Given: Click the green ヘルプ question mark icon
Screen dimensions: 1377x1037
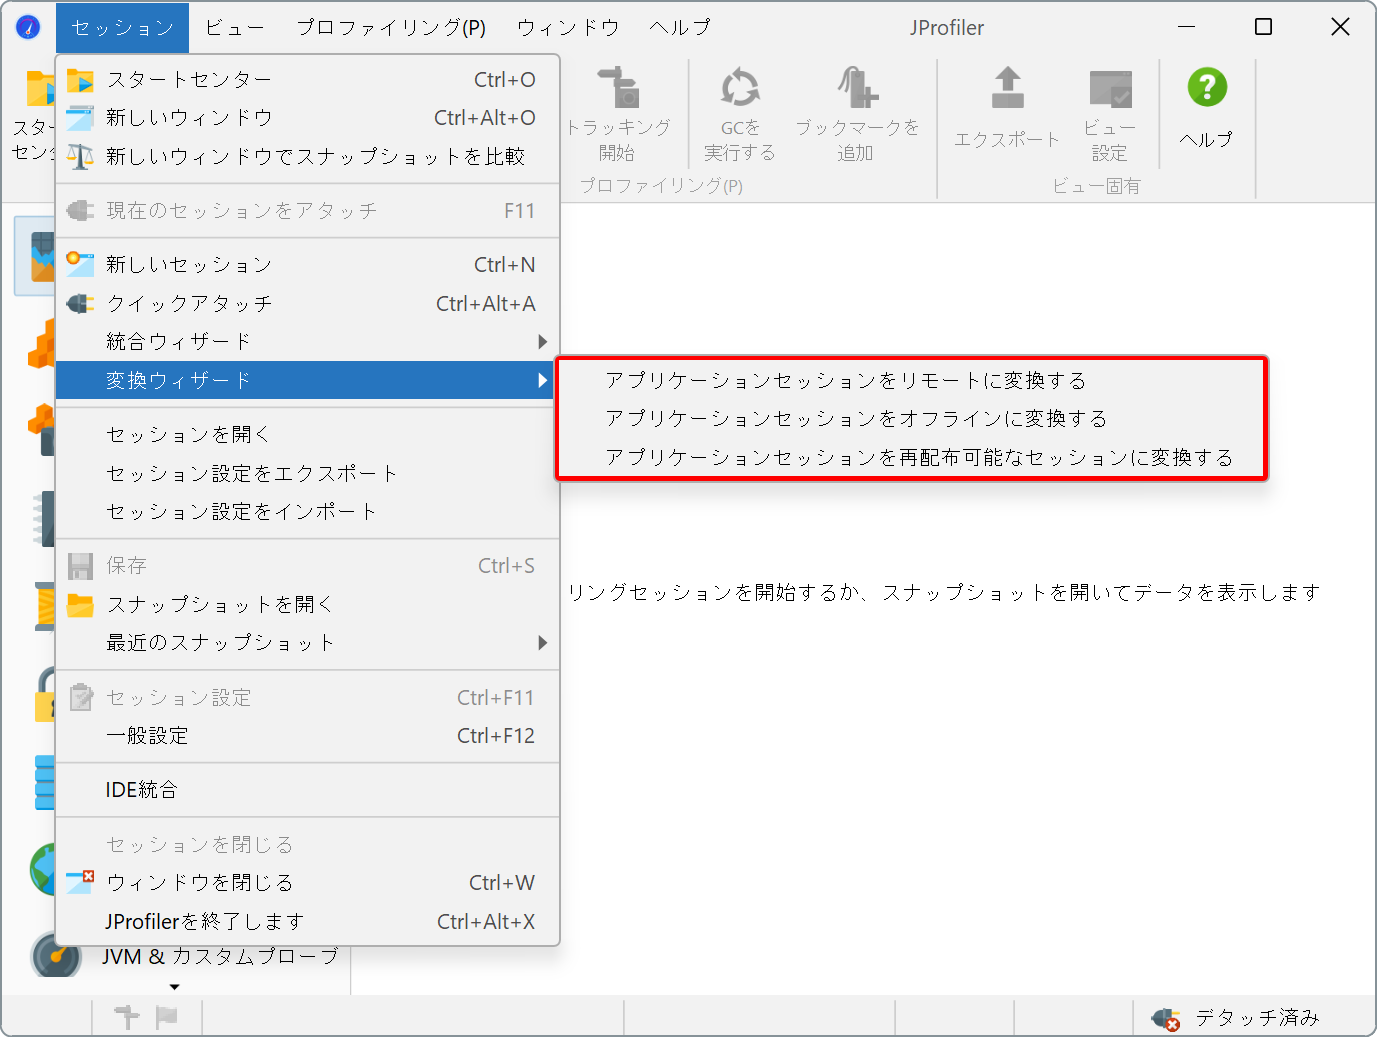Looking at the screenshot, I should click(x=1207, y=88).
